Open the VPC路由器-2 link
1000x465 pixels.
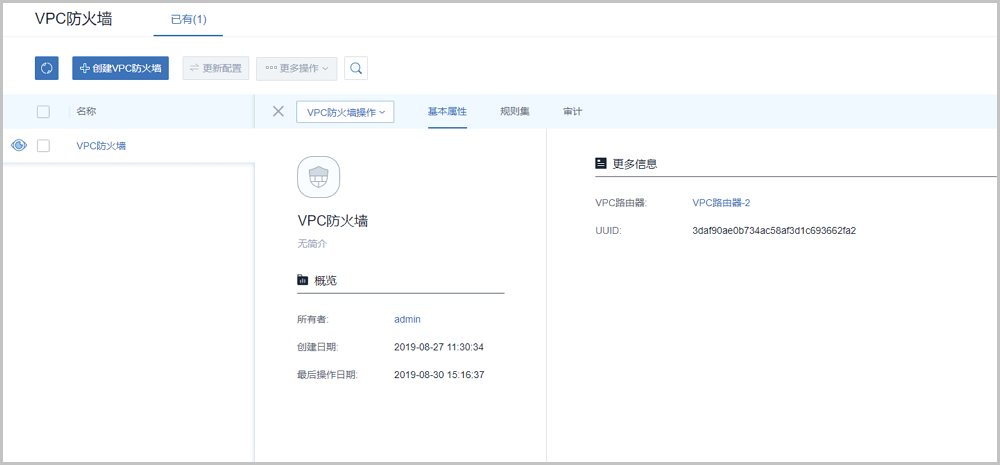(x=721, y=203)
